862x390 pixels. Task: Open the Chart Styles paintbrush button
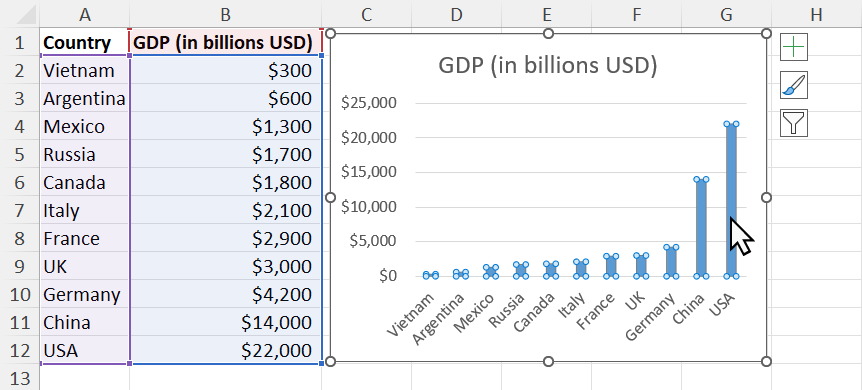click(x=793, y=85)
